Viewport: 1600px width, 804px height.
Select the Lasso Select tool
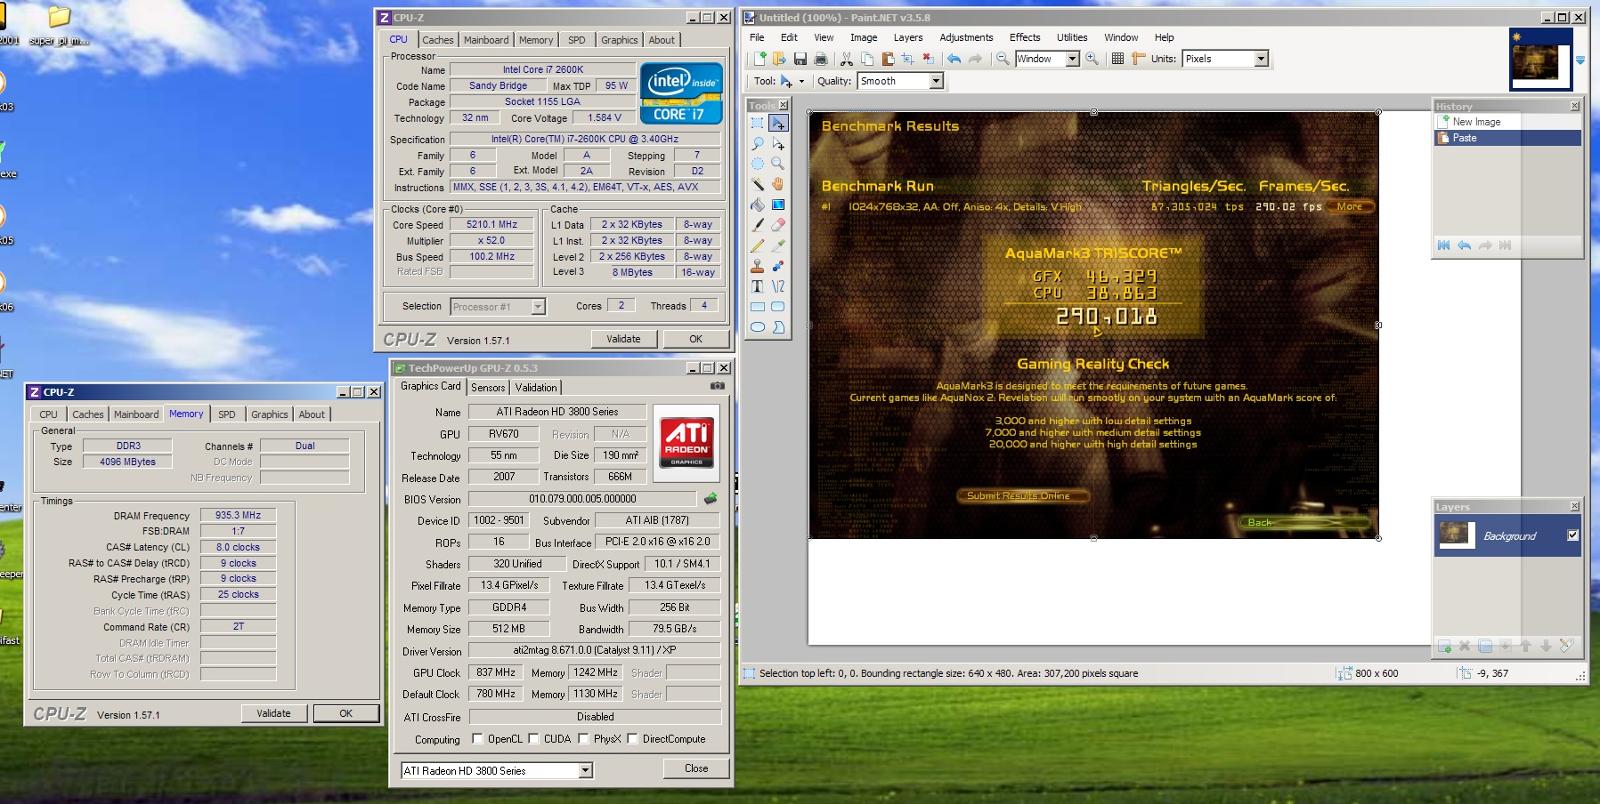click(x=758, y=144)
